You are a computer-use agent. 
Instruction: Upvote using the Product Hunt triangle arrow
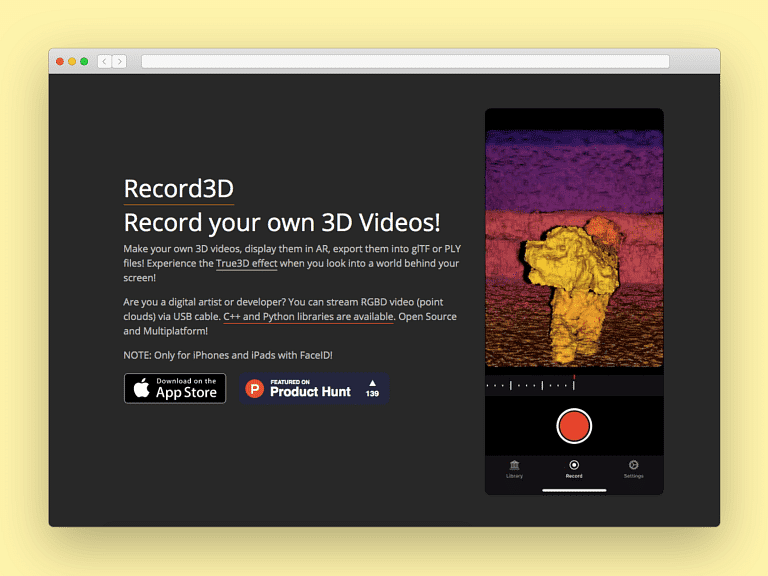click(x=372, y=382)
